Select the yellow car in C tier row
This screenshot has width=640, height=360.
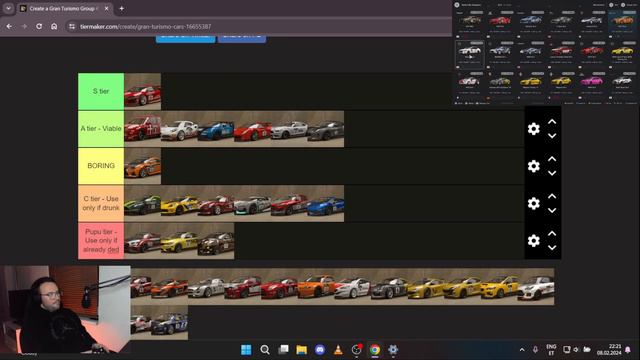(x=179, y=203)
